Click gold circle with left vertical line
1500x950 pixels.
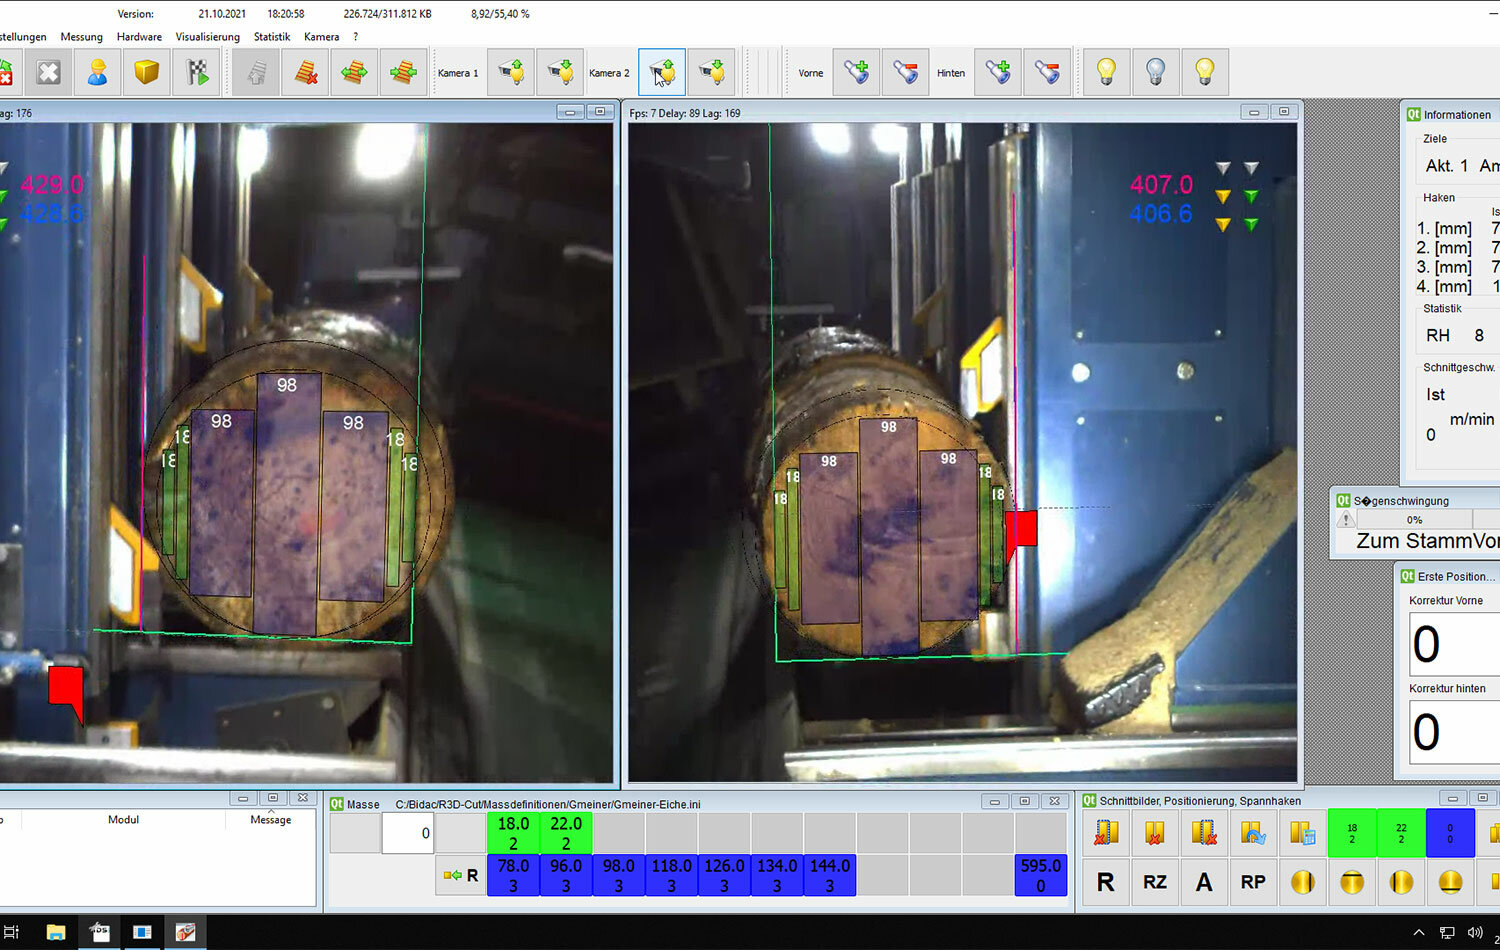[1401, 882]
